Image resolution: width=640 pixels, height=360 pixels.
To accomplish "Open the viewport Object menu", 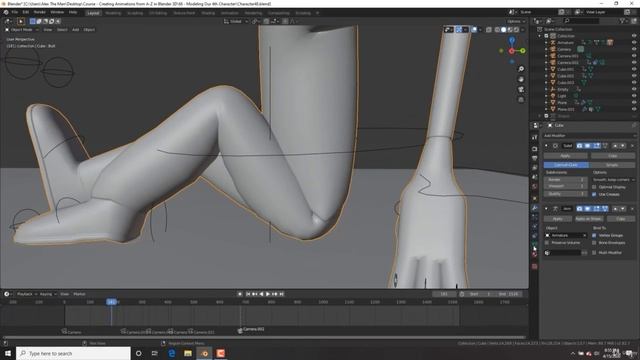I will click(89, 30).
